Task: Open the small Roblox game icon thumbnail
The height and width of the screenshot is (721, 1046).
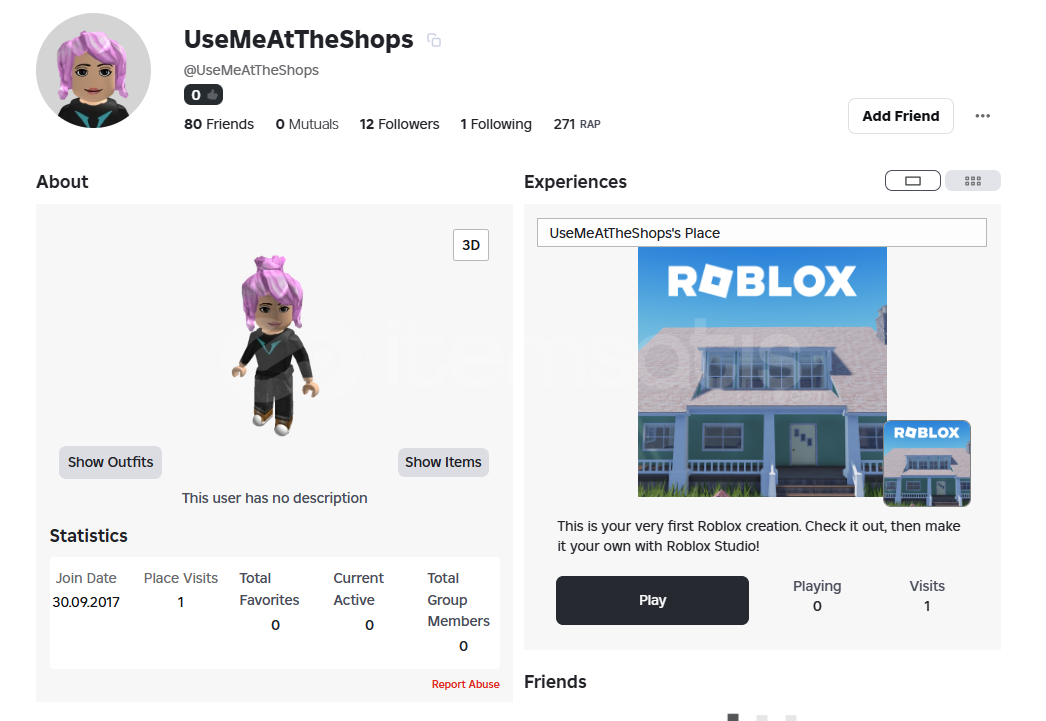Action: pyautogui.click(x=927, y=463)
